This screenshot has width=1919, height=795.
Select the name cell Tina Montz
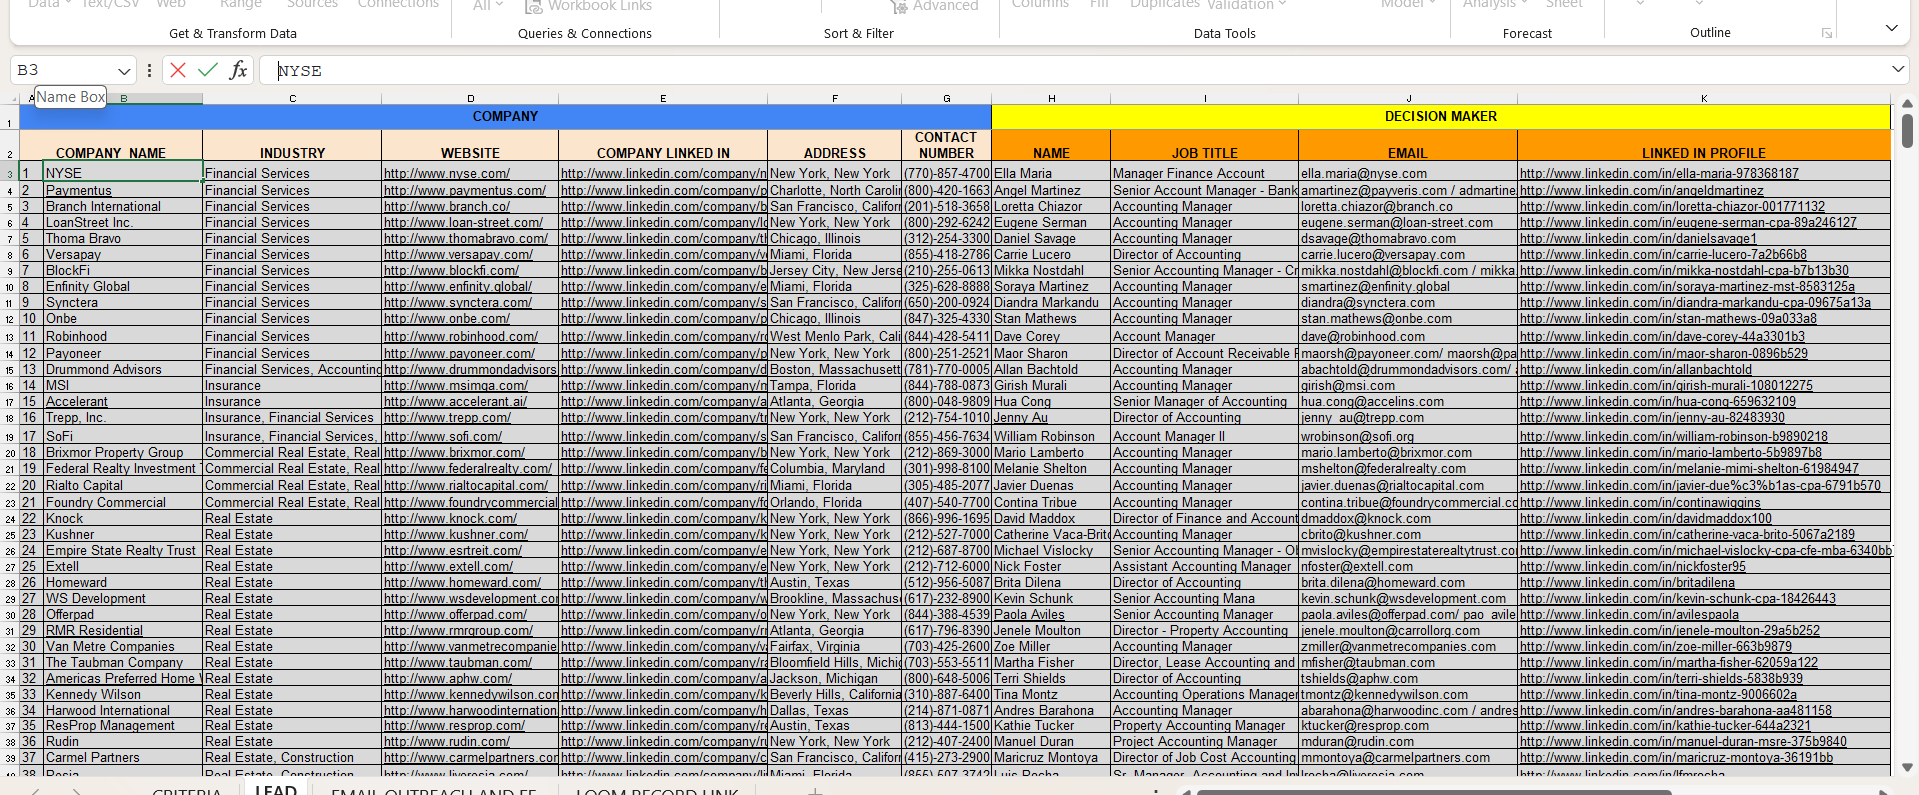point(1051,694)
